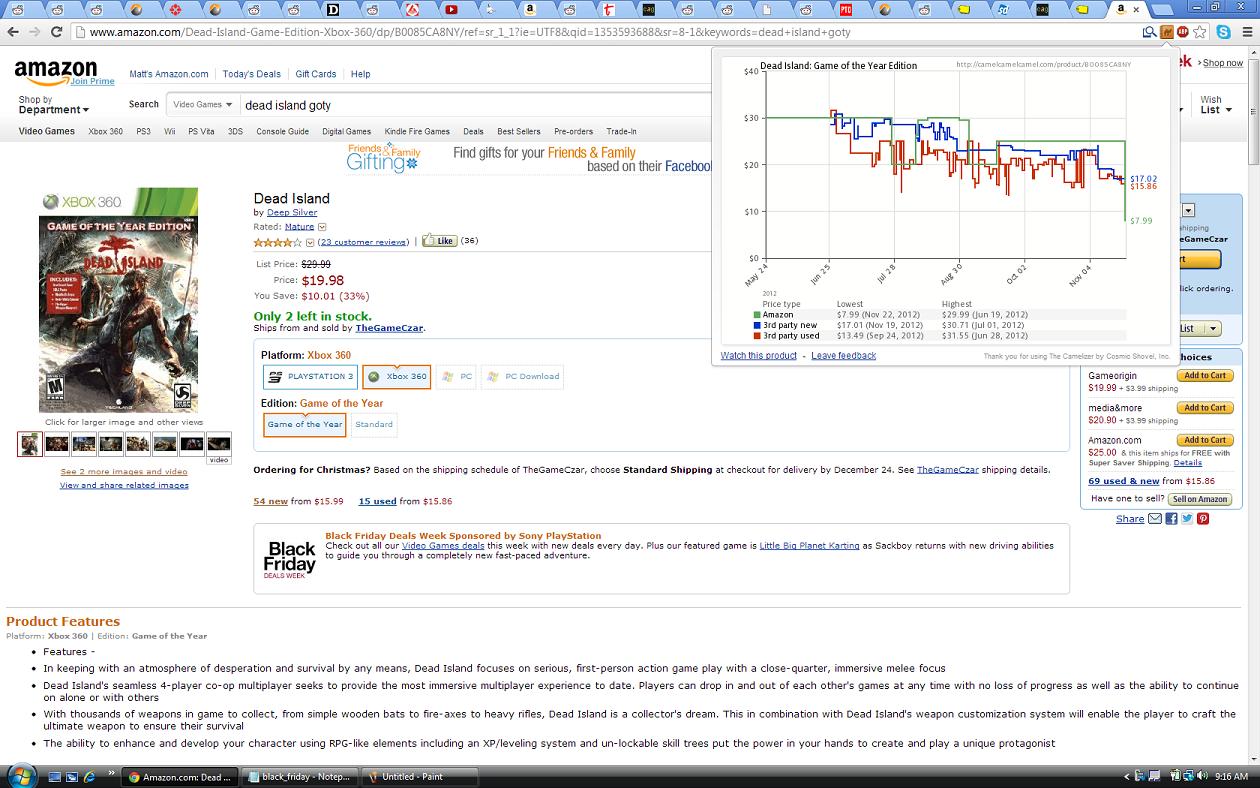Click the Internet Explorer quick launch icon
The width and height of the screenshot is (1260, 788).
[89, 777]
